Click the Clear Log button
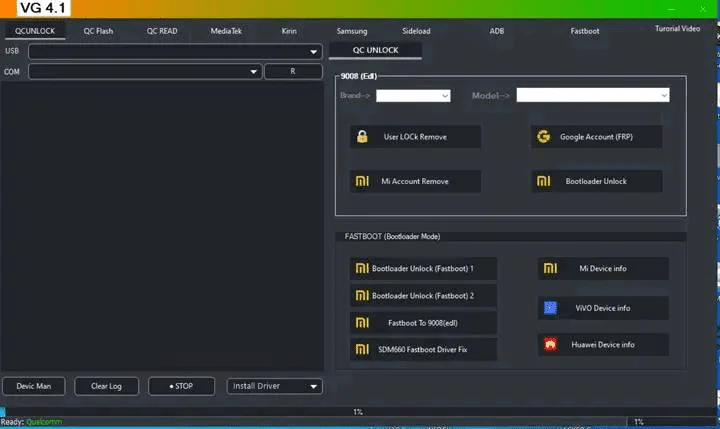The height and width of the screenshot is (429, 720). pyautogui.click(x=106, y=386)
